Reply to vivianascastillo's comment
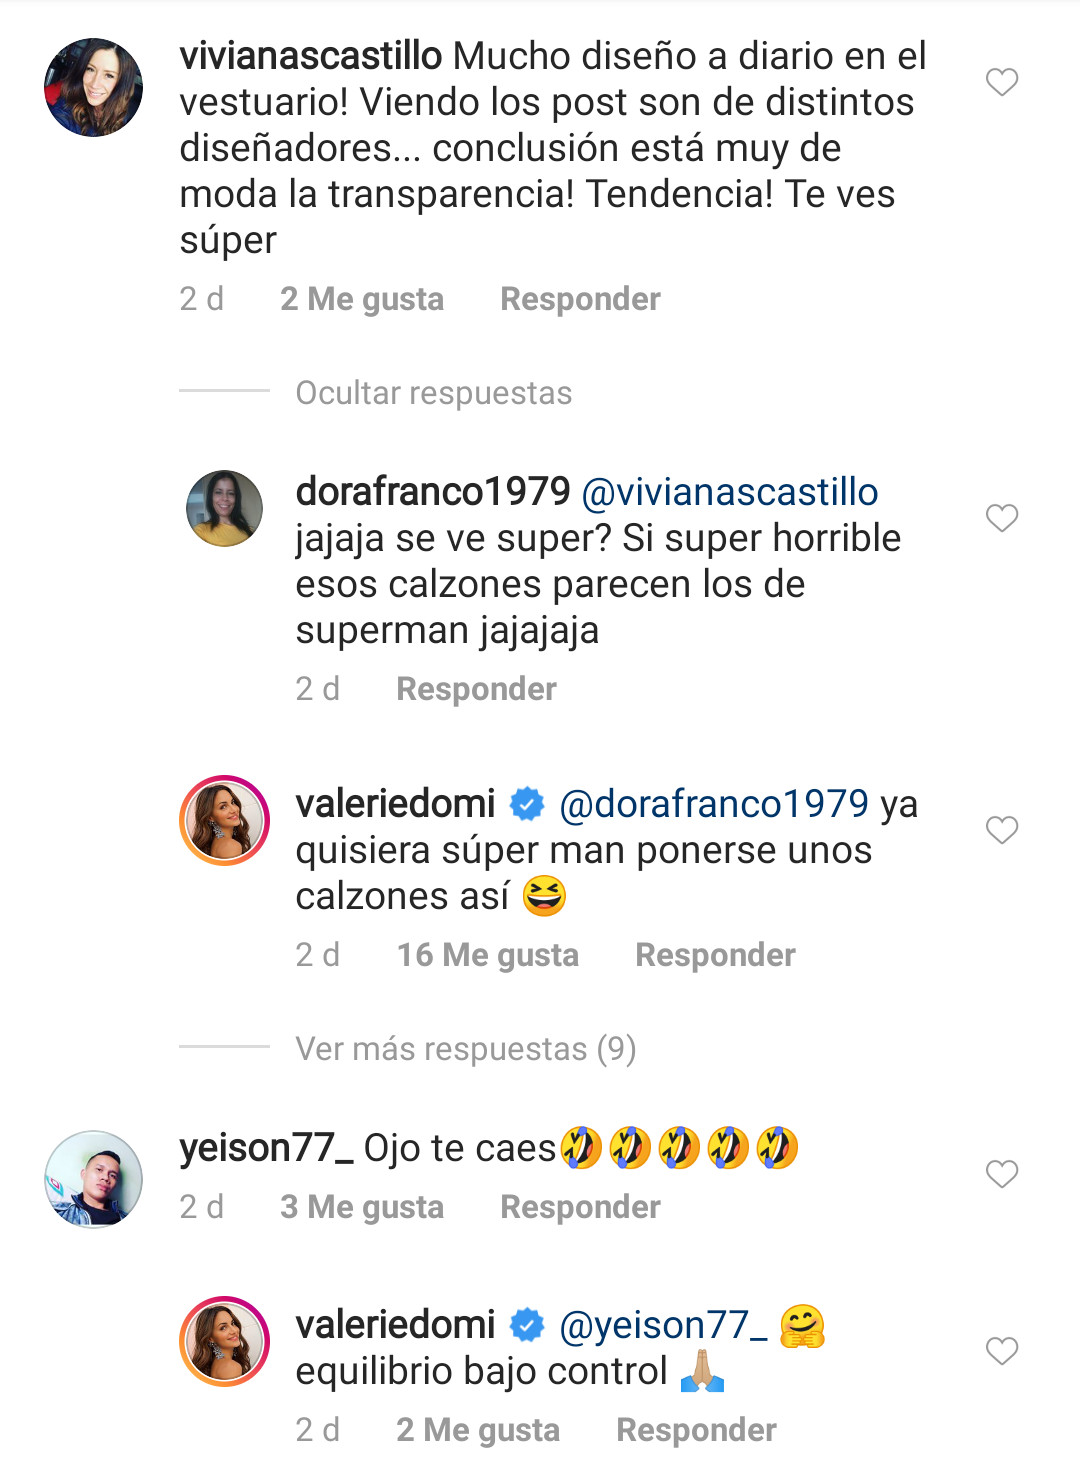This screenshot has width=1080, height=1476. (580, 299)
